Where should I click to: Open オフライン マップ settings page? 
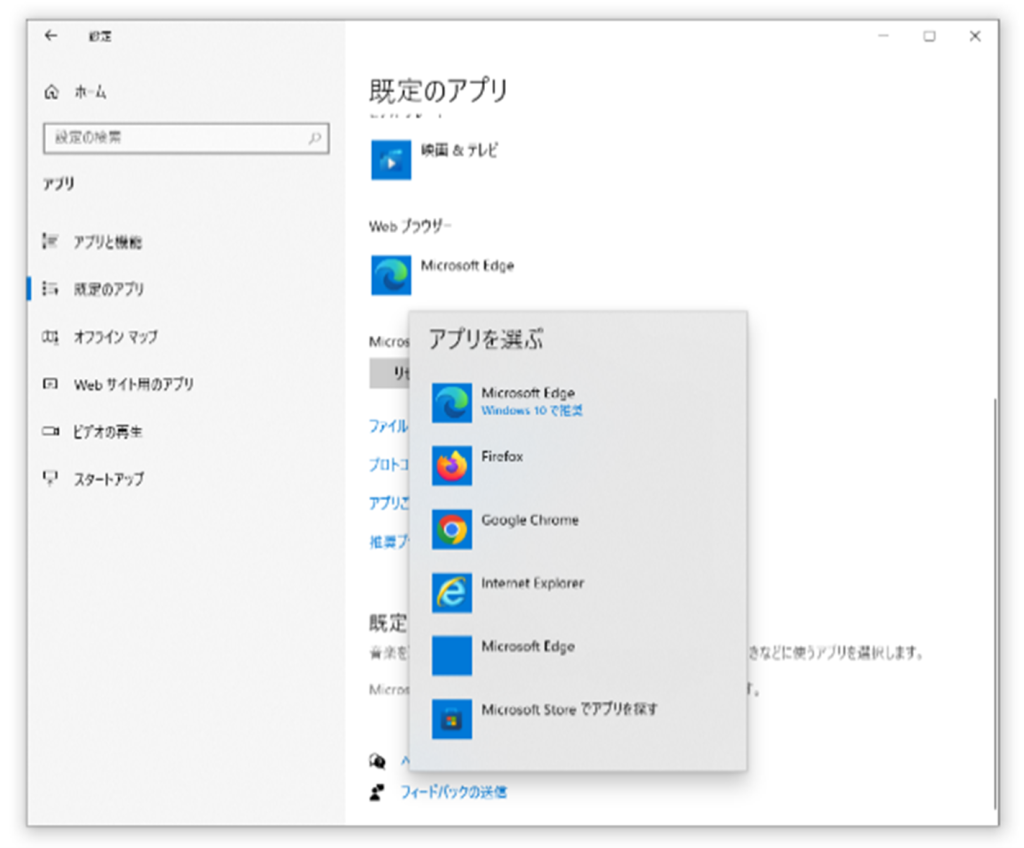coord(115,337)
